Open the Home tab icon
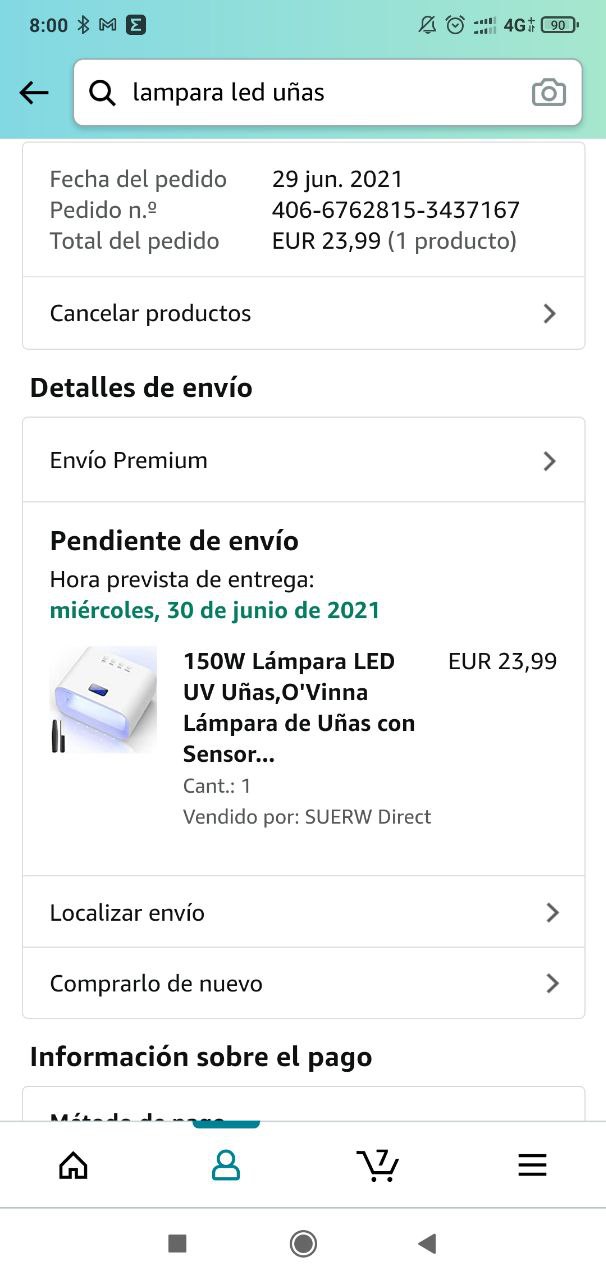 (x=73, y=1165)
